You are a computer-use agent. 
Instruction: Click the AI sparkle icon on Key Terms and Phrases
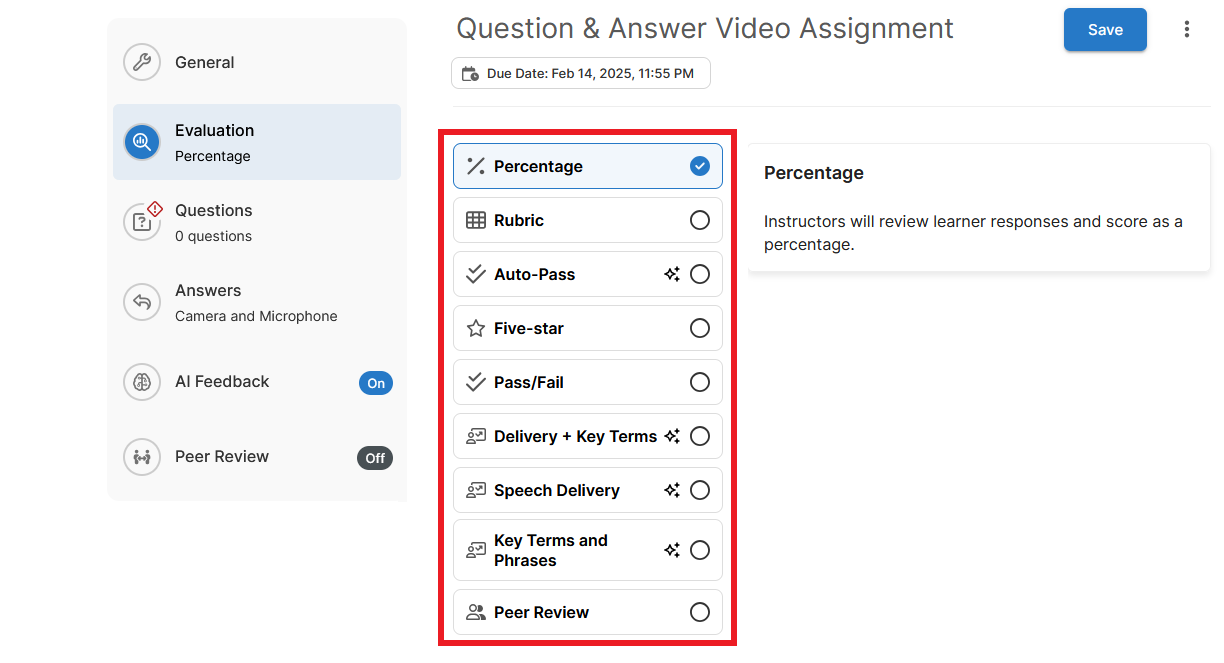672,550
